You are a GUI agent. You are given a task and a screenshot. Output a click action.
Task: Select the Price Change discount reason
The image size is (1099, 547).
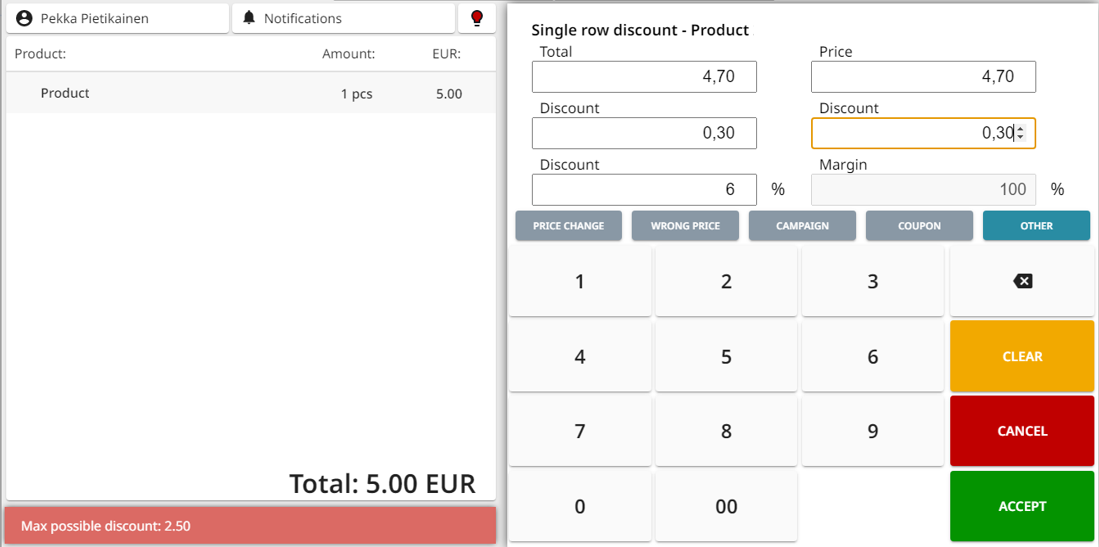point(568,226)
